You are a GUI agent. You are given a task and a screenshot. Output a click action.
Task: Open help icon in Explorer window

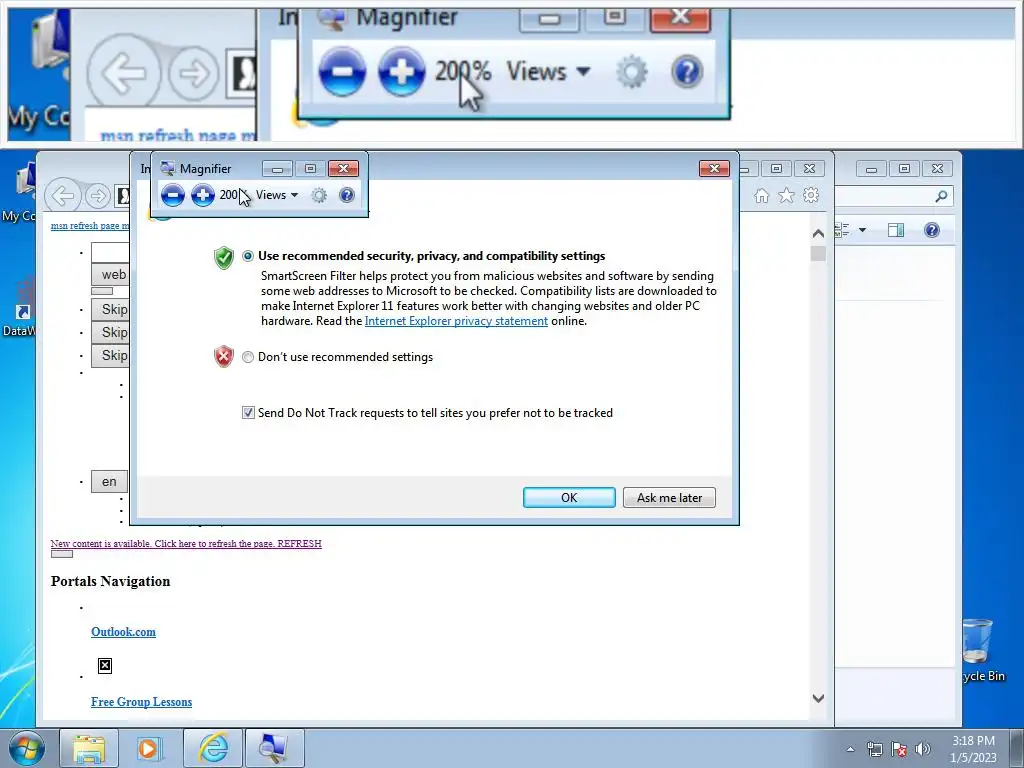pos(932,230)
